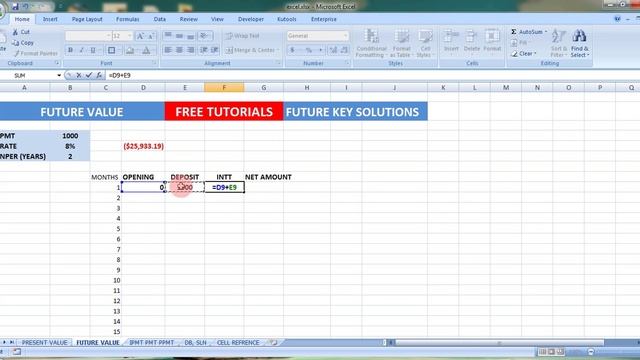Select the IPMT PMT PPMT sheet tab
The width and height of the screenshot is (640, 360).
tap(151, 342)
